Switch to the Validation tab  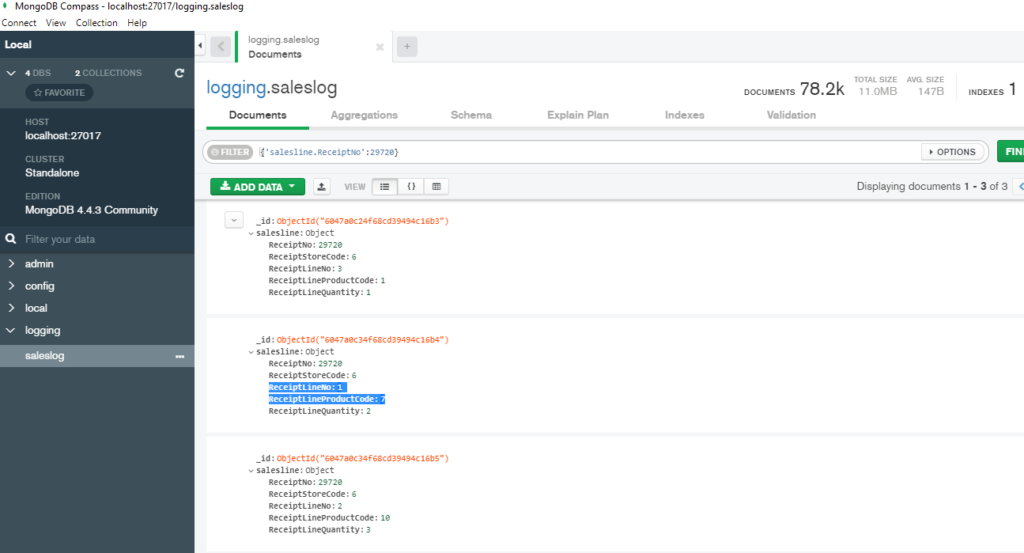pyautogui.click(x=791, y=115)
